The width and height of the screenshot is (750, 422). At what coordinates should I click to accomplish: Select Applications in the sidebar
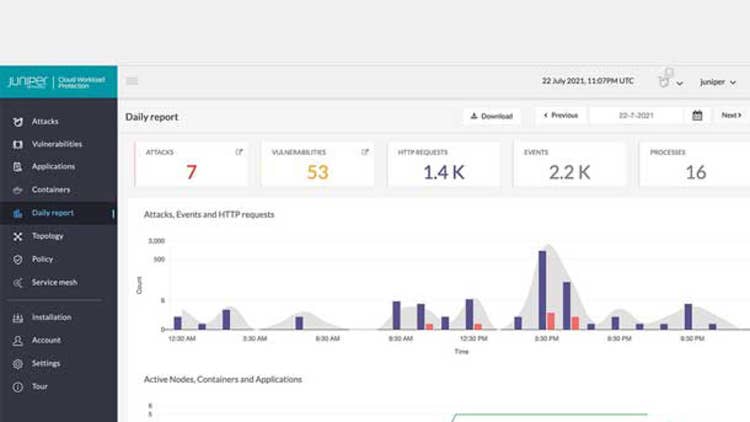tap(53, 167)
